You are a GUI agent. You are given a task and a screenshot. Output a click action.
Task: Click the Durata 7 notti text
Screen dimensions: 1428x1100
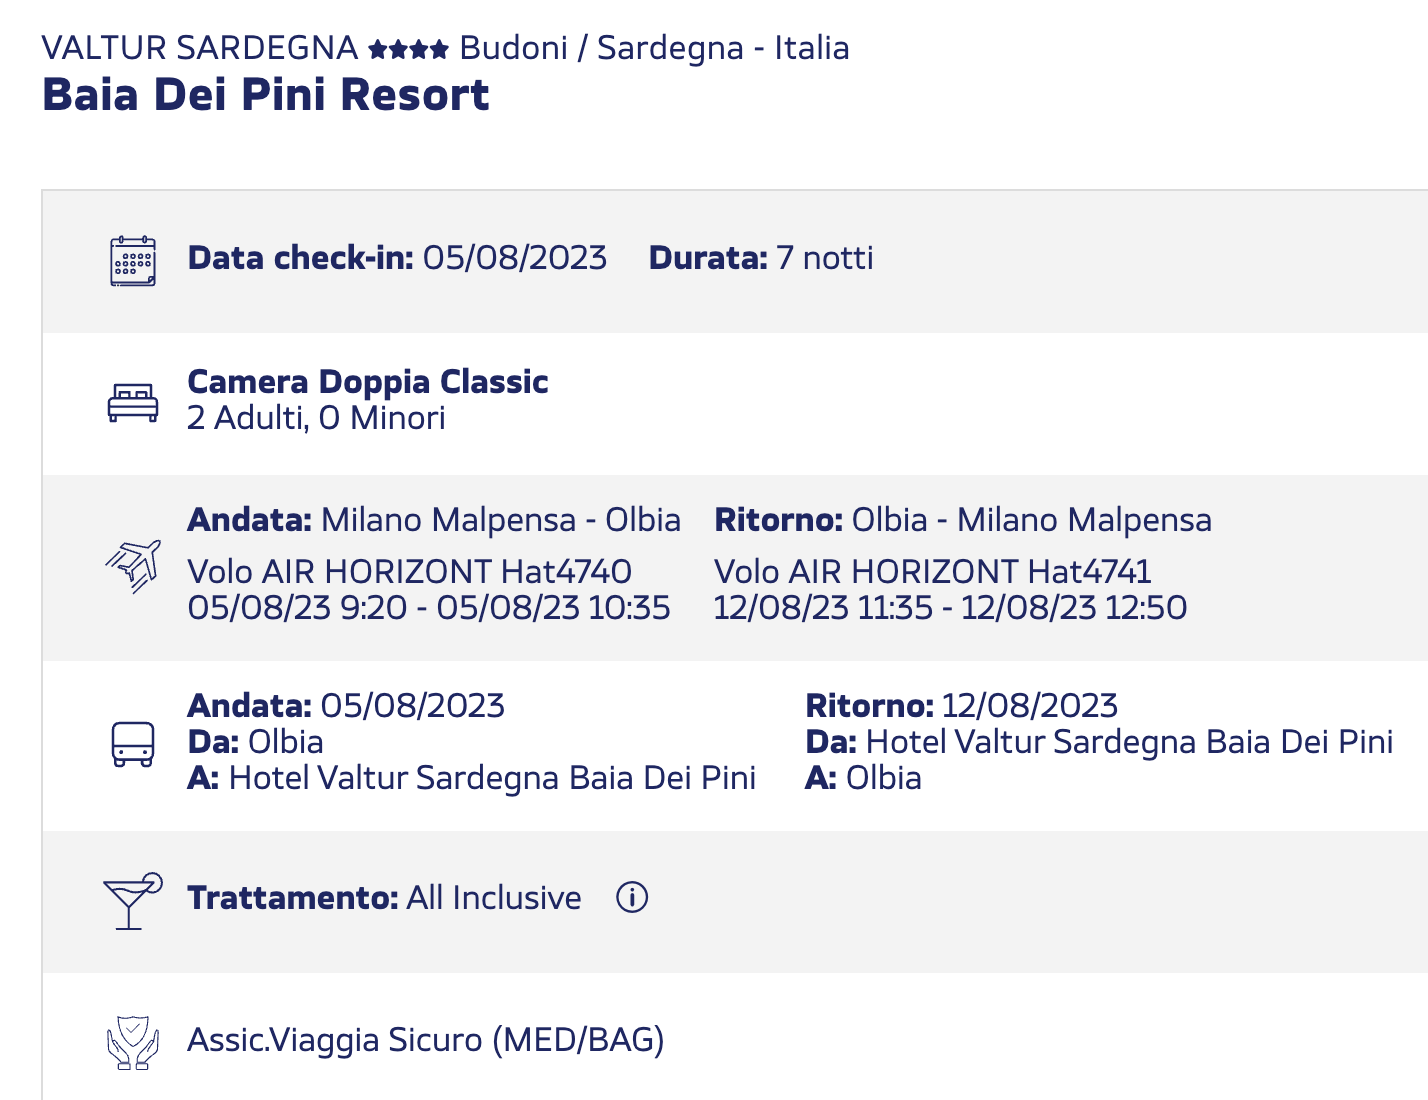pos(761,258)
